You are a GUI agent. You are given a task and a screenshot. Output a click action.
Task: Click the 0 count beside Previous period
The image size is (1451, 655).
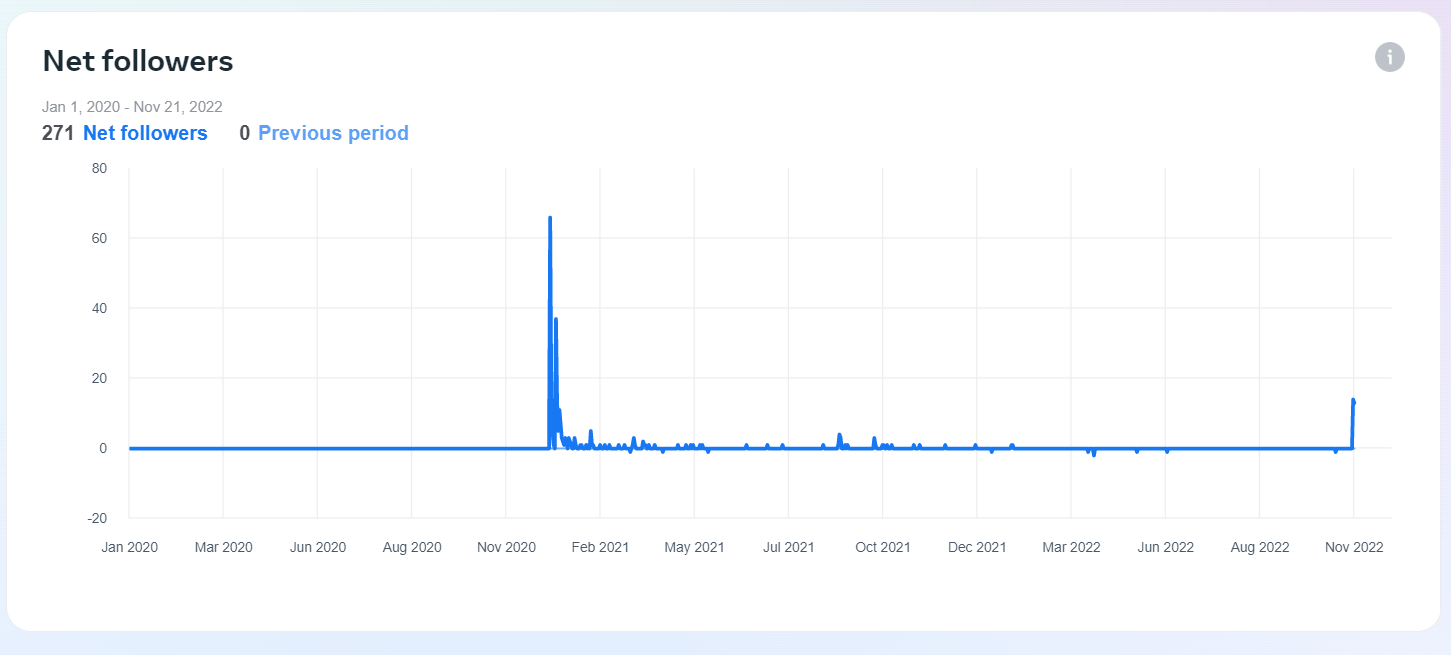[x=244, y=133]
